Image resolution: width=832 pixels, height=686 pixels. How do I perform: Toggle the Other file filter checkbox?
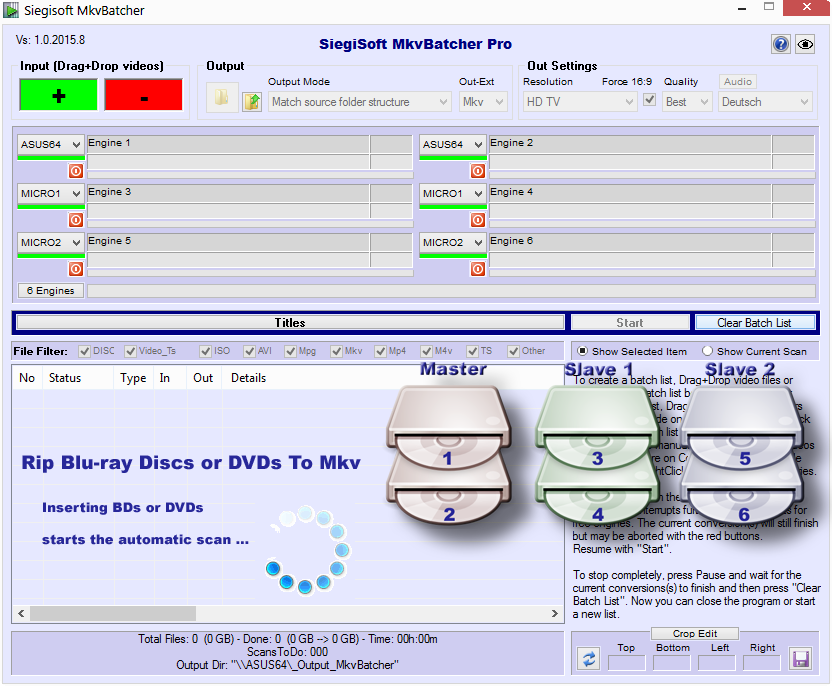[x=513, y=351]
